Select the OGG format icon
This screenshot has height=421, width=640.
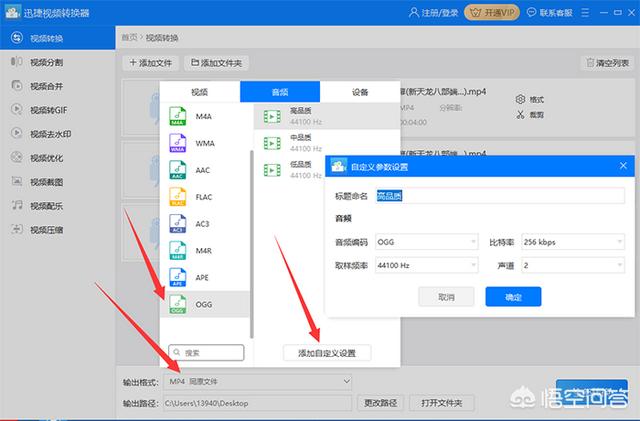point(178,305)
